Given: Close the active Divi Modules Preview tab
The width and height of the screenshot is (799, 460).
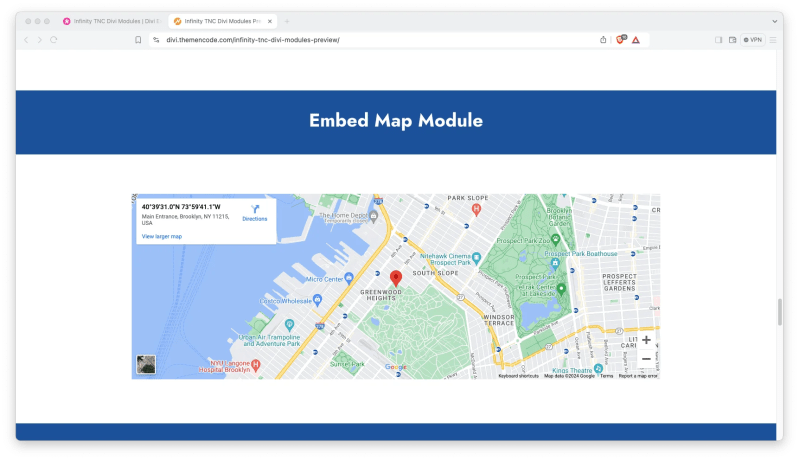Looking at the screenshot, I should coord(270,21).
